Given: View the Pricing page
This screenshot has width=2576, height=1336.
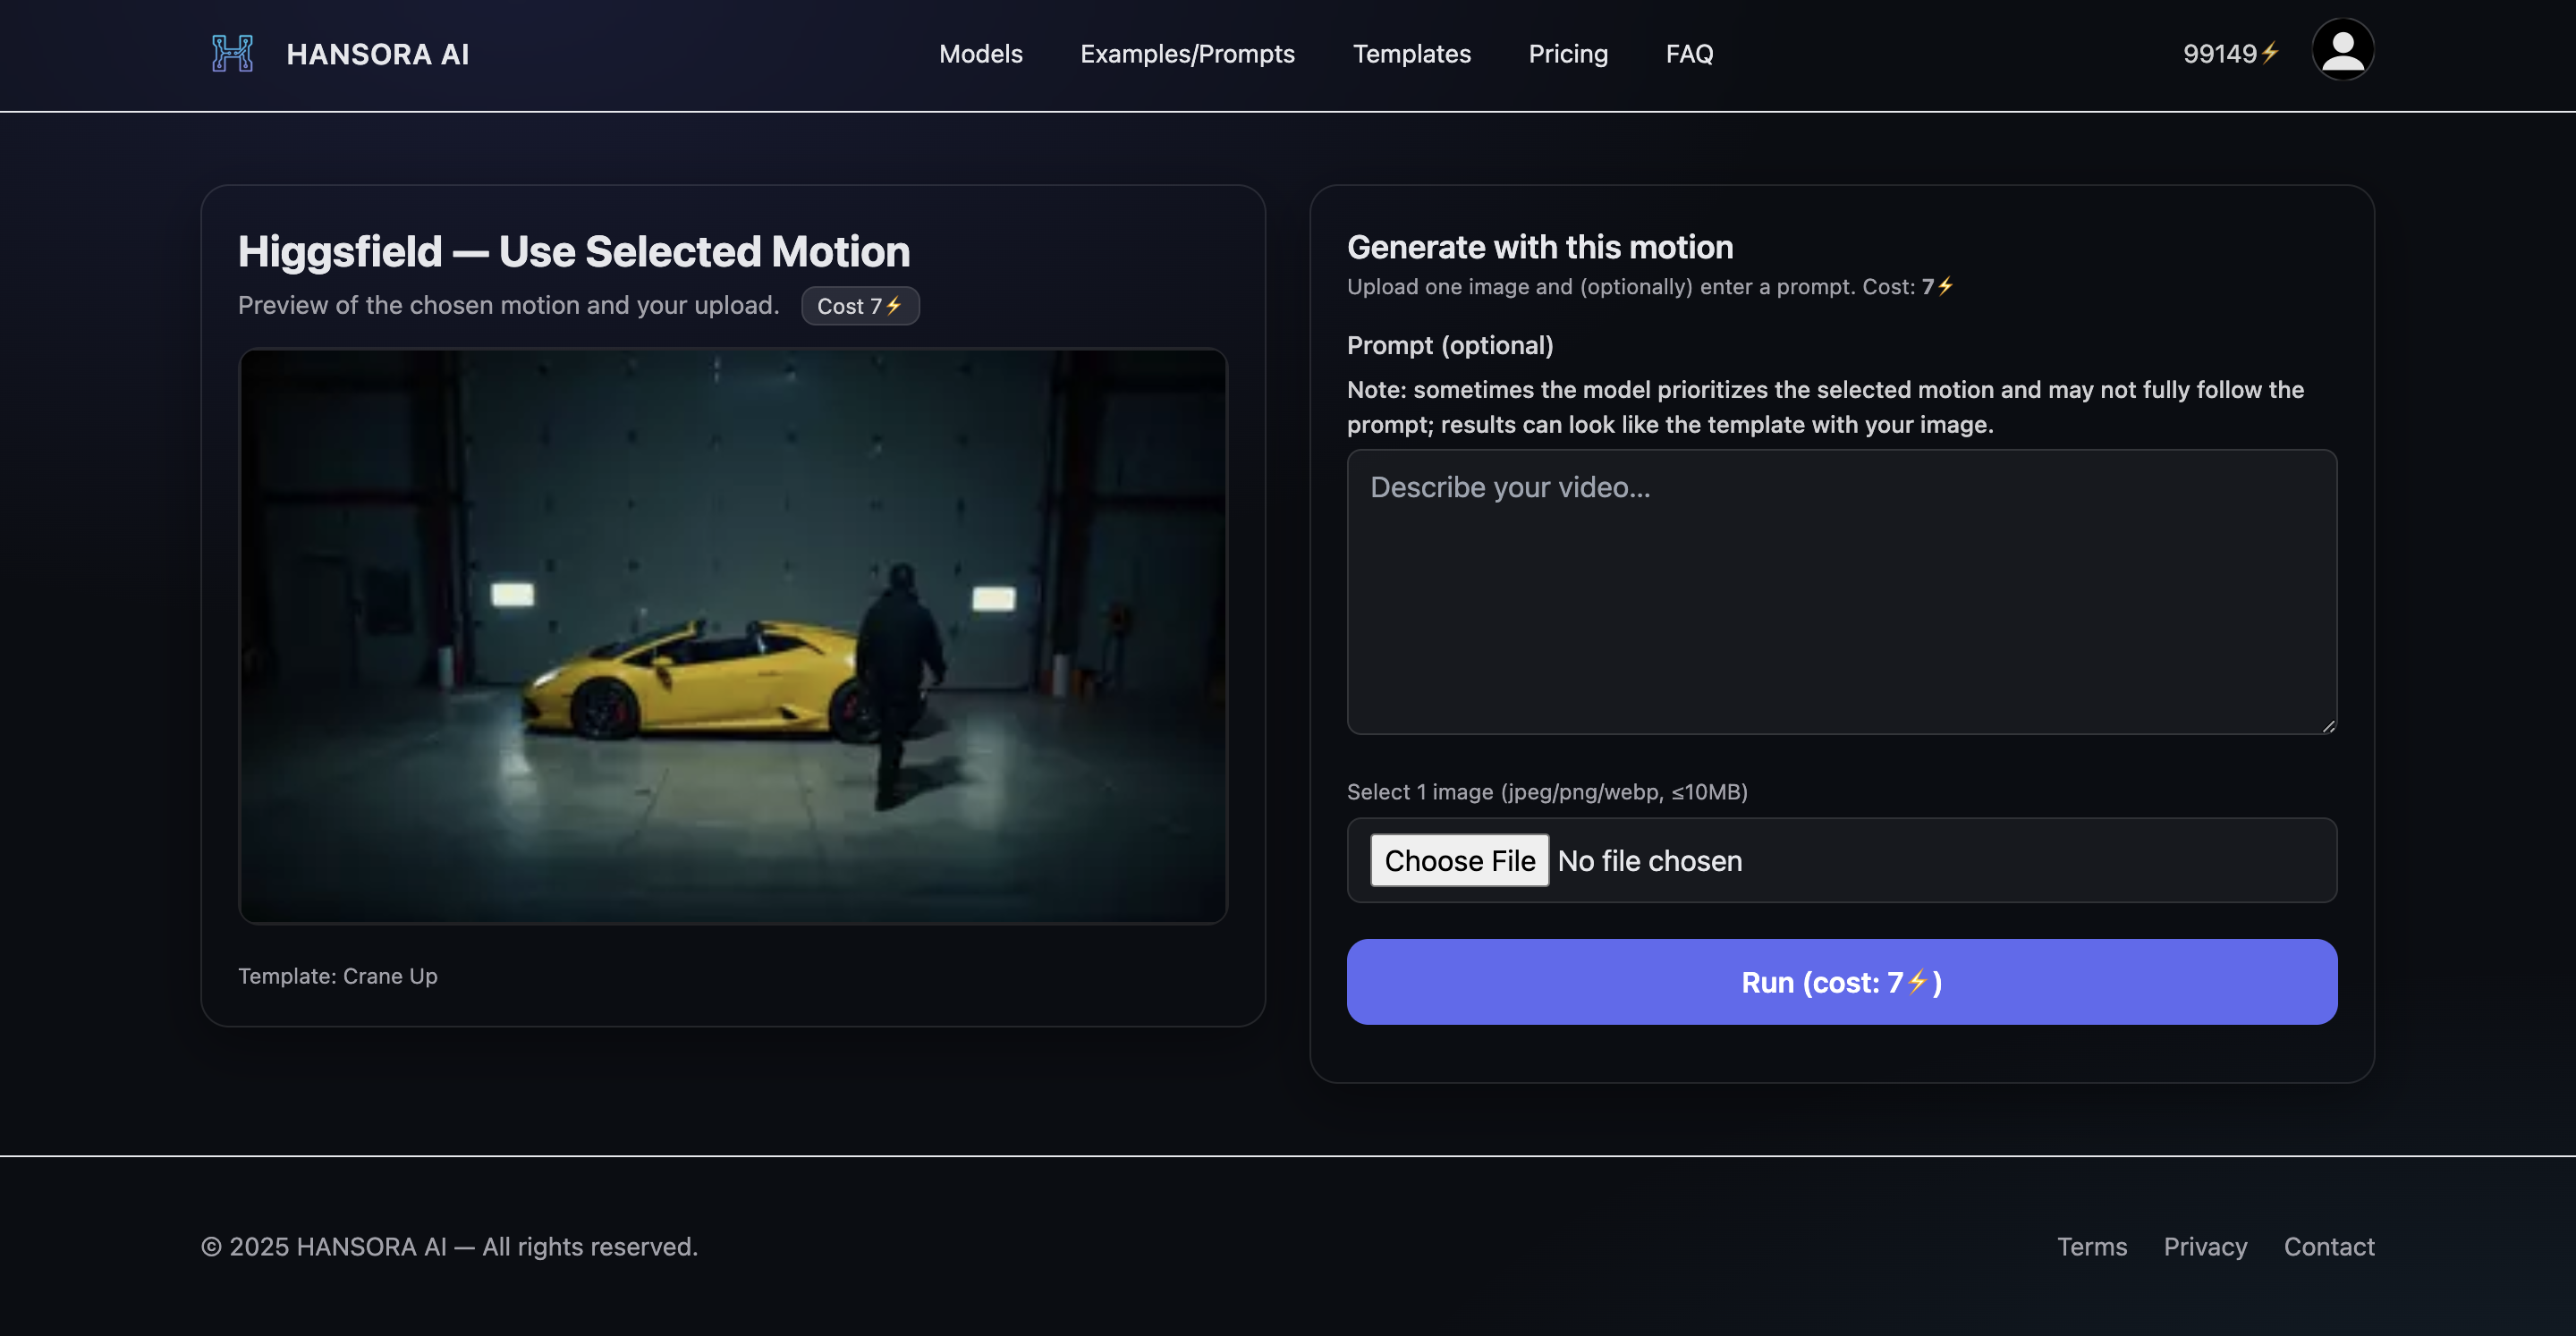Looking at the screenshot, I should pos(1567,54).
